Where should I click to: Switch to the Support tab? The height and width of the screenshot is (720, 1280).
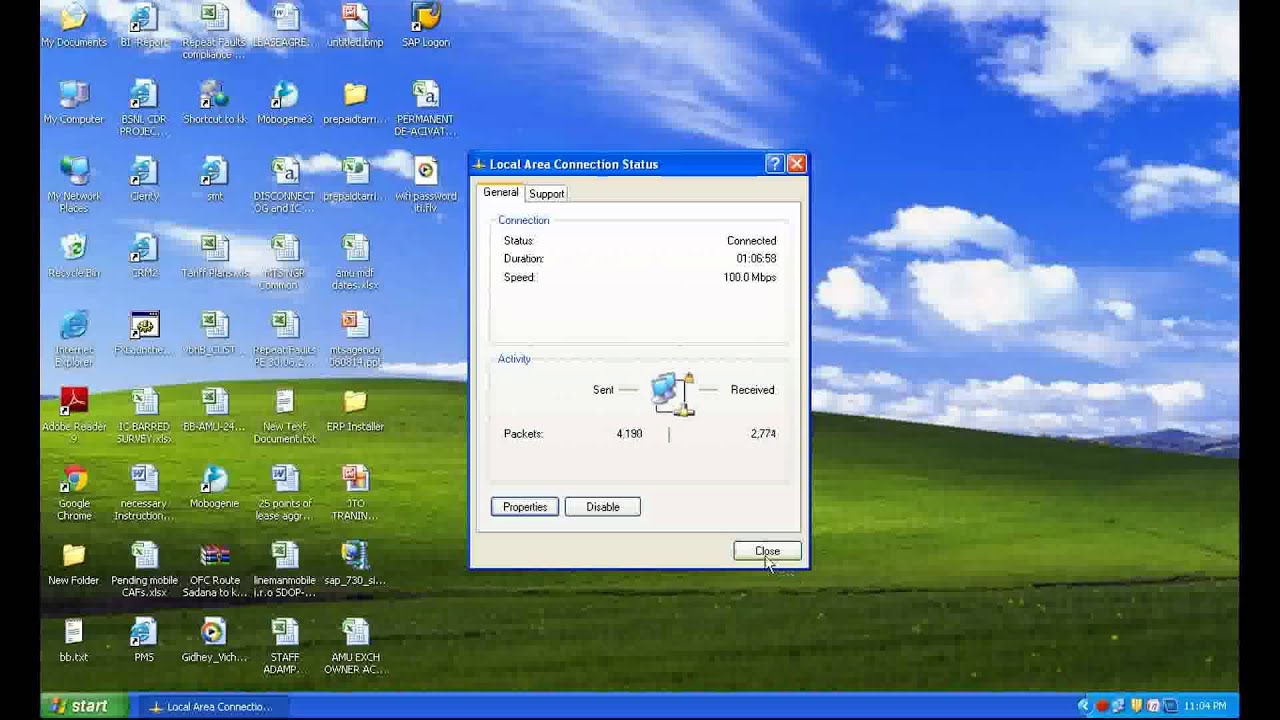tap(546, 193)
